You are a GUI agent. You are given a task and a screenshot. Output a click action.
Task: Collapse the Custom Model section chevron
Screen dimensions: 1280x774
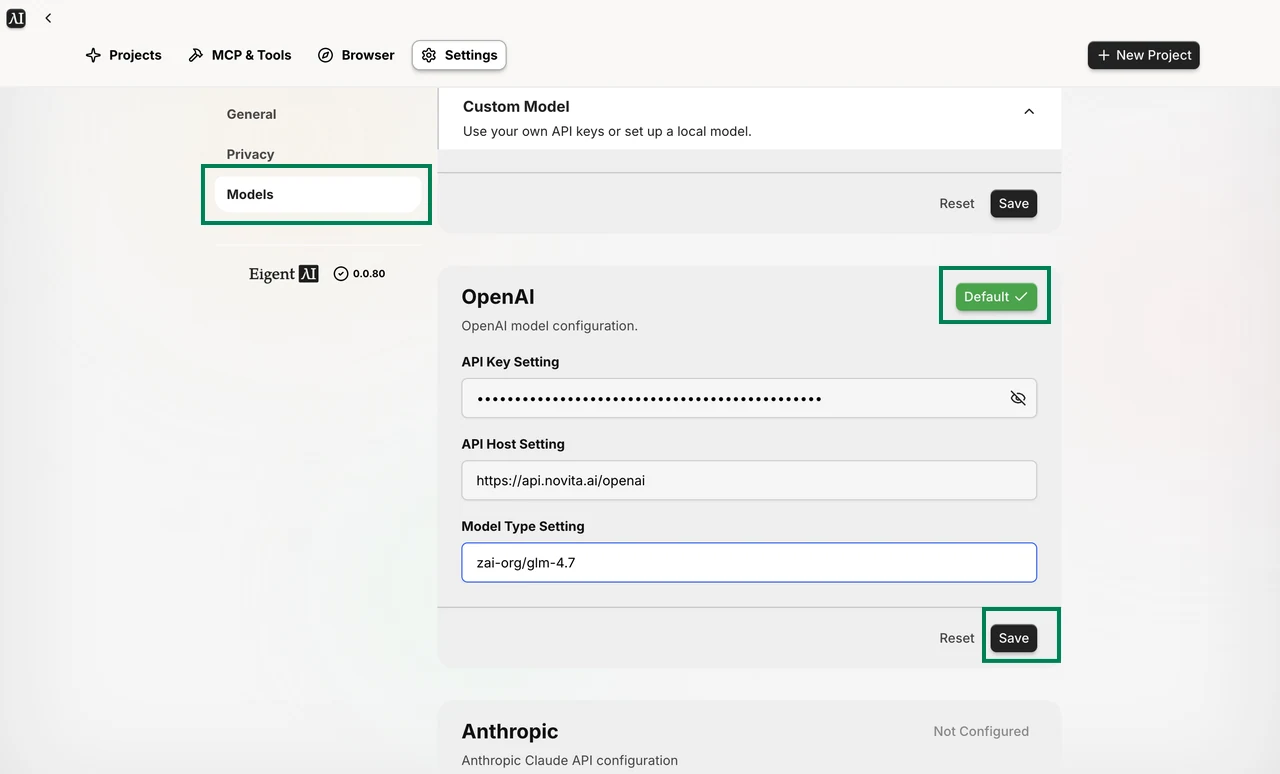click(1029, 112)
